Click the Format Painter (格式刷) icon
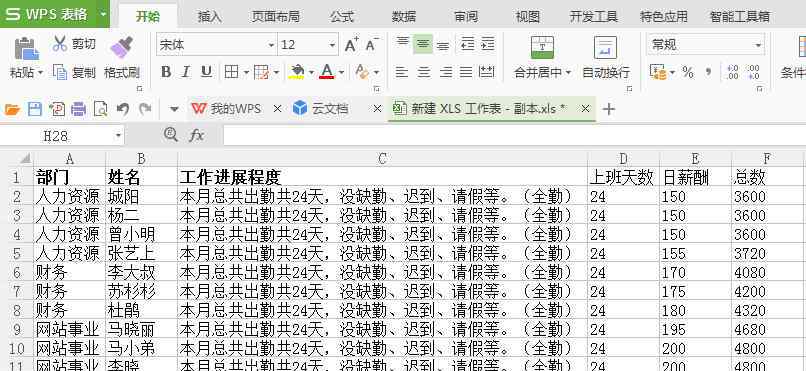Image resolution: width=806 pixels, height=371 pixels. click(x=122, y=48)
